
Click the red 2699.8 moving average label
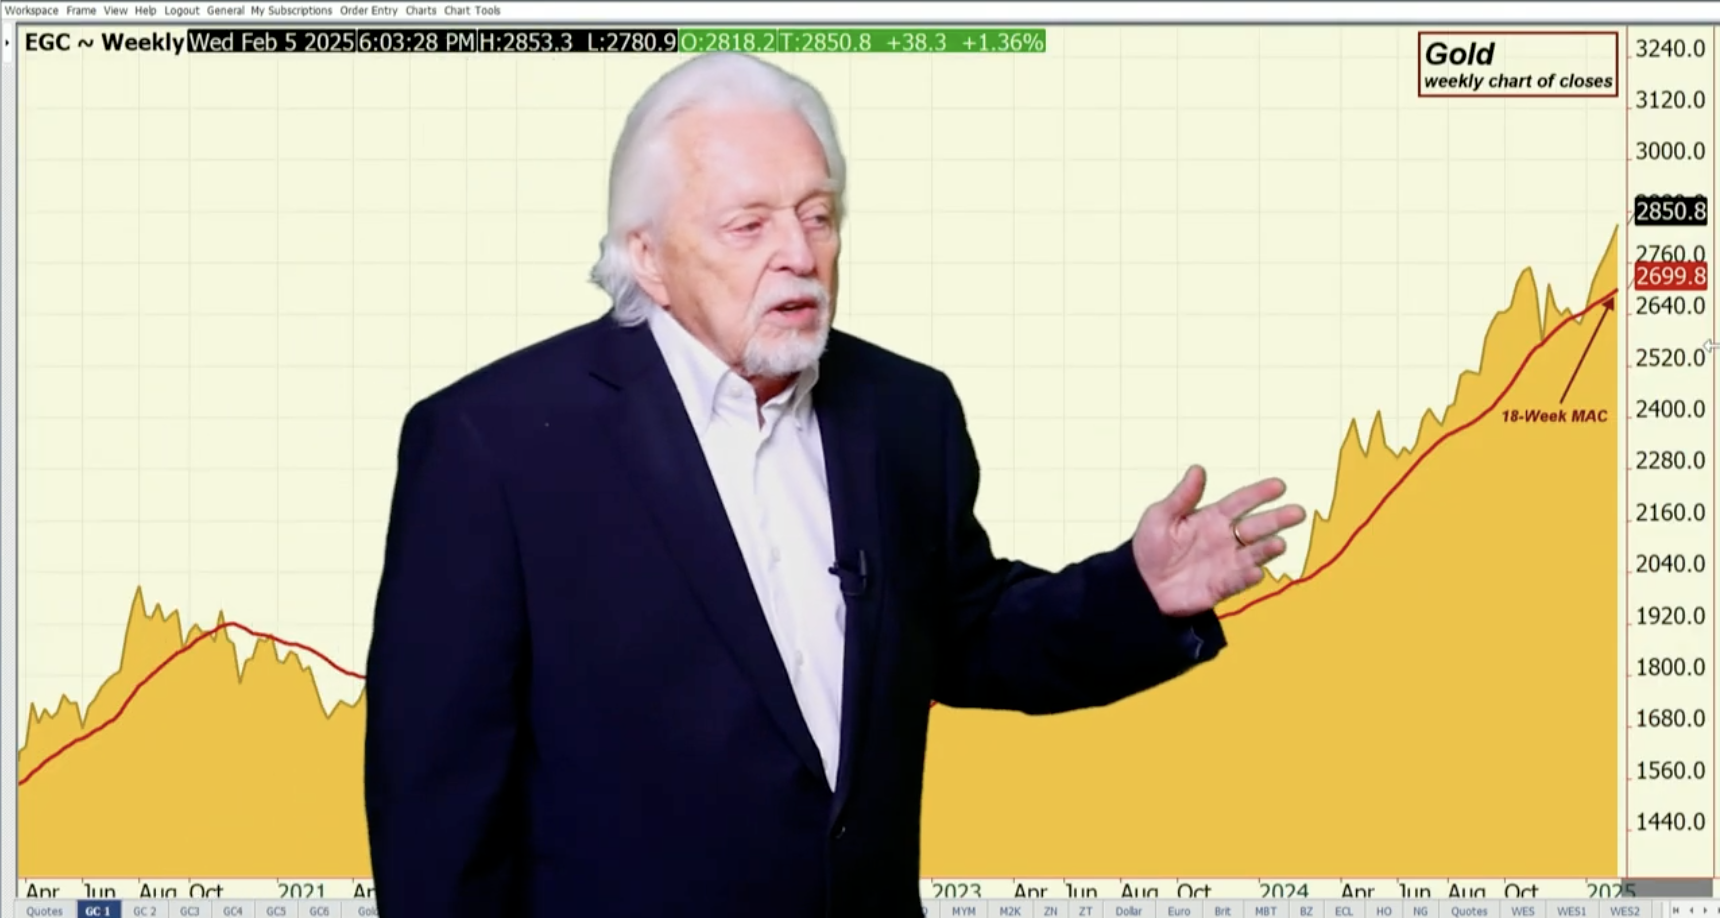tap(1670, 276)
